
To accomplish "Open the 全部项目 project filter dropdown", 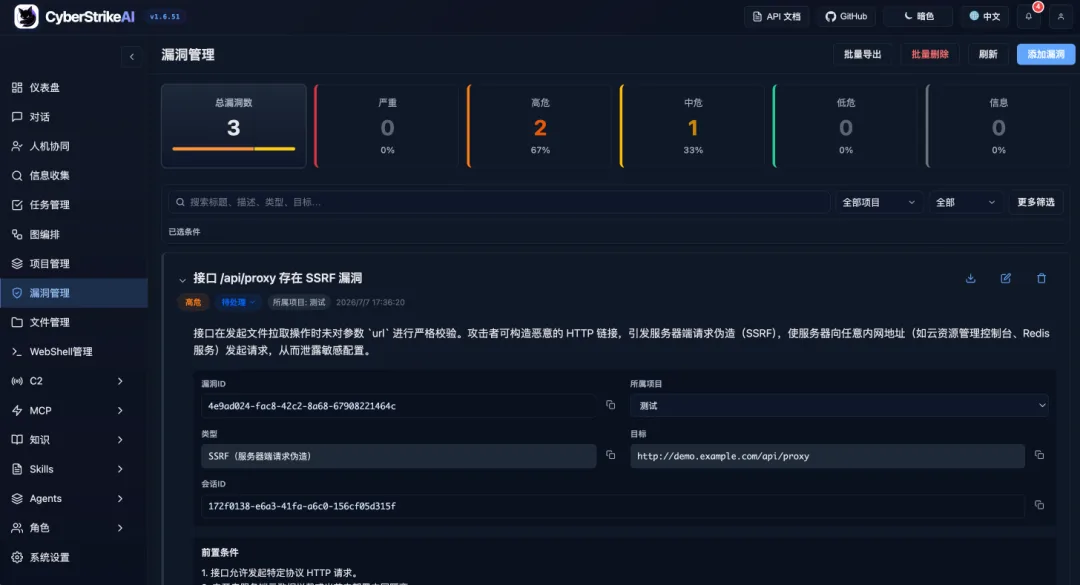I will click(x=878, y=202).
